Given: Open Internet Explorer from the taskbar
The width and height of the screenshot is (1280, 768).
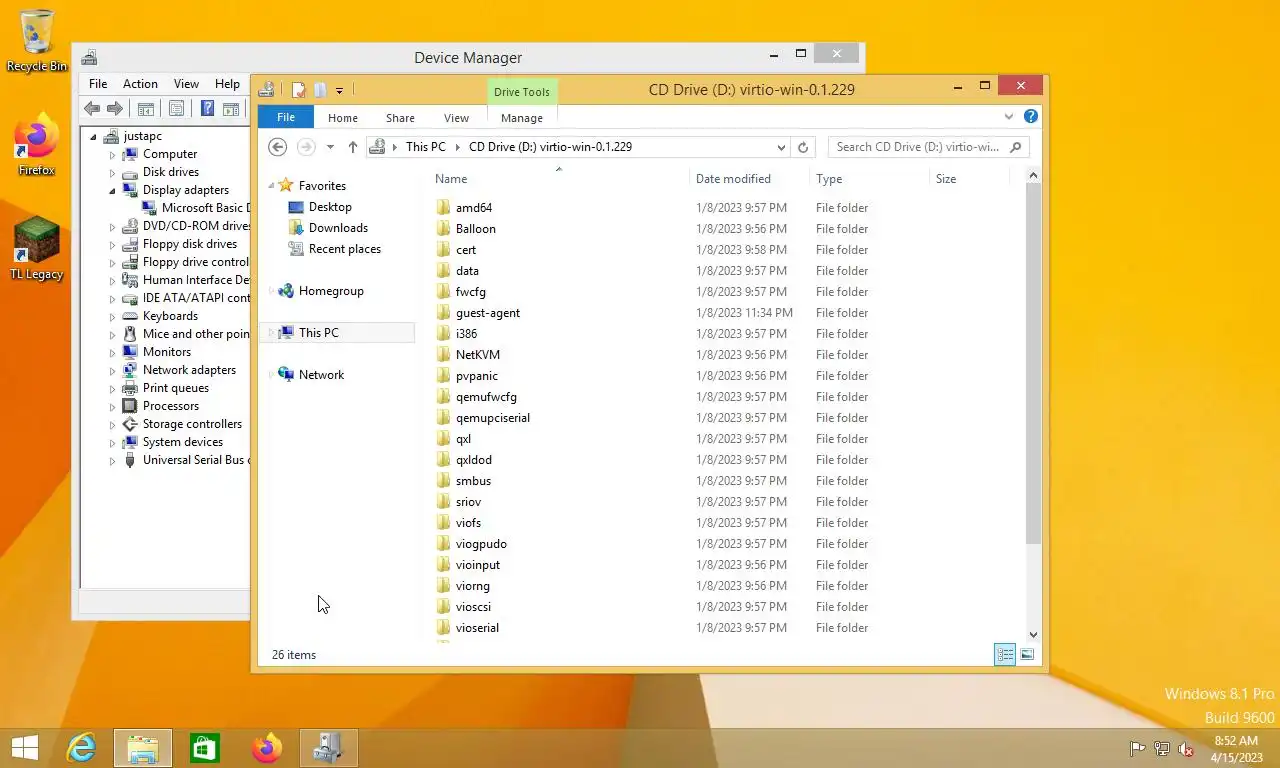Looking at the screenshot, I should click(x=81, y=748).
